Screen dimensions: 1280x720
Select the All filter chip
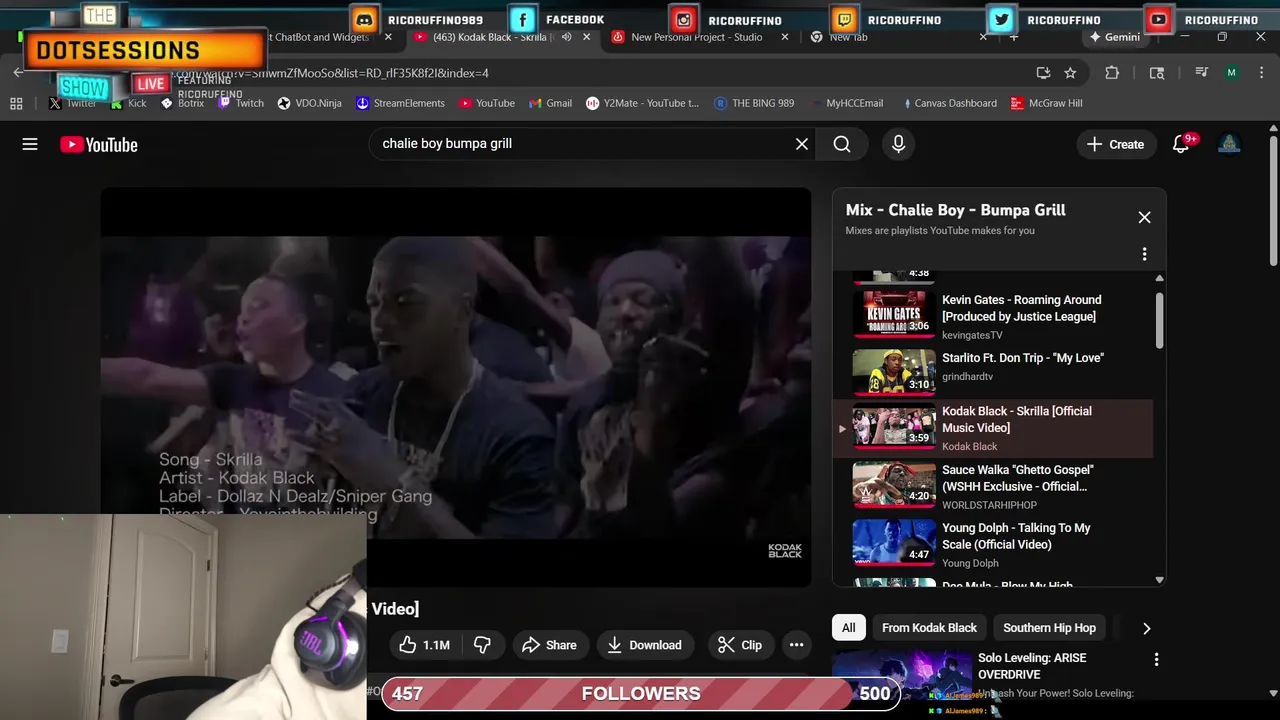click(x=848, y=628)
